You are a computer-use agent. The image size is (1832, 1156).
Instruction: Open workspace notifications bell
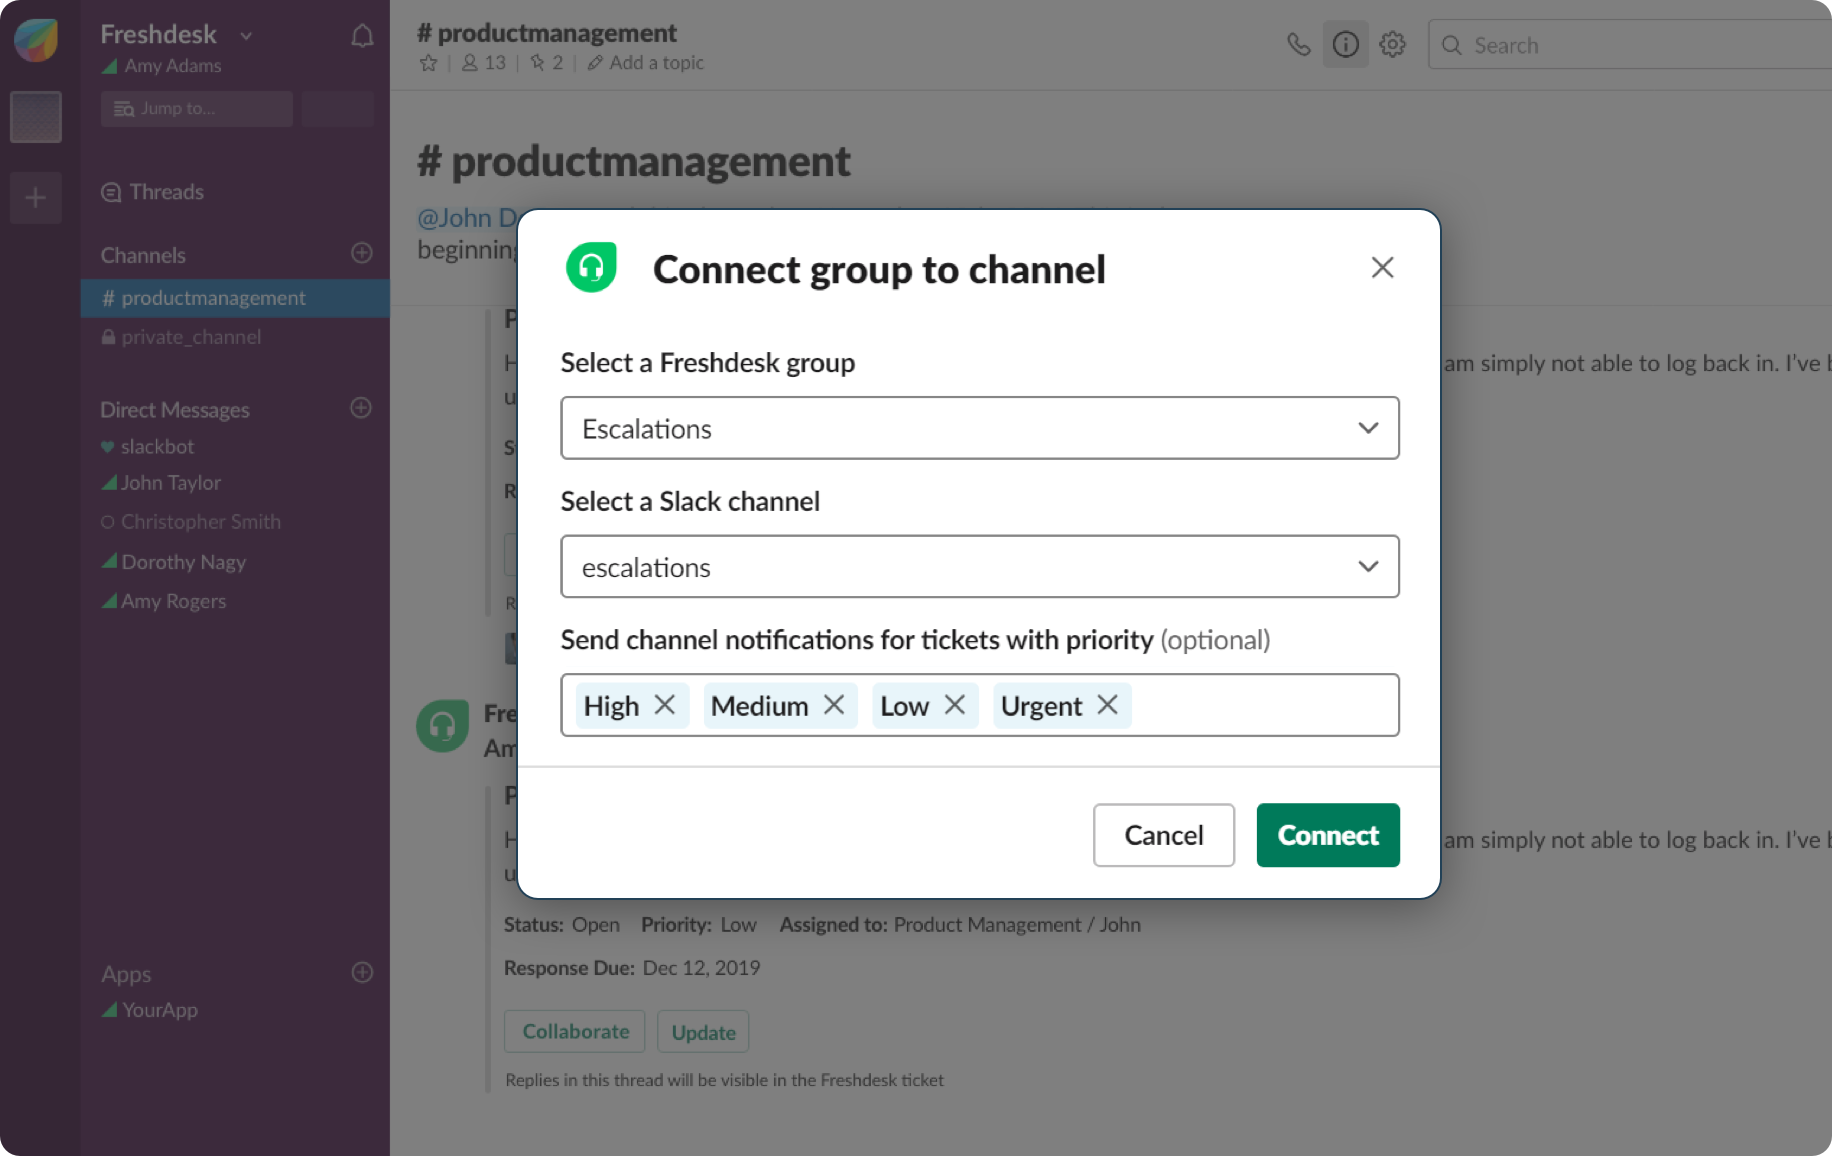click(362, 34)
